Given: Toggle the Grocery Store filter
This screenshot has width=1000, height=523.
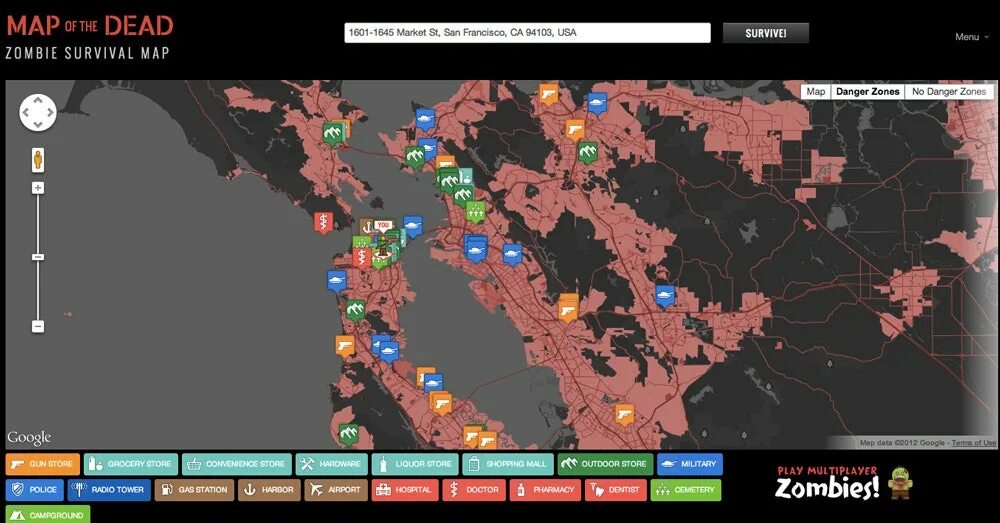Looking at the screenshot, I should [131, 464].
